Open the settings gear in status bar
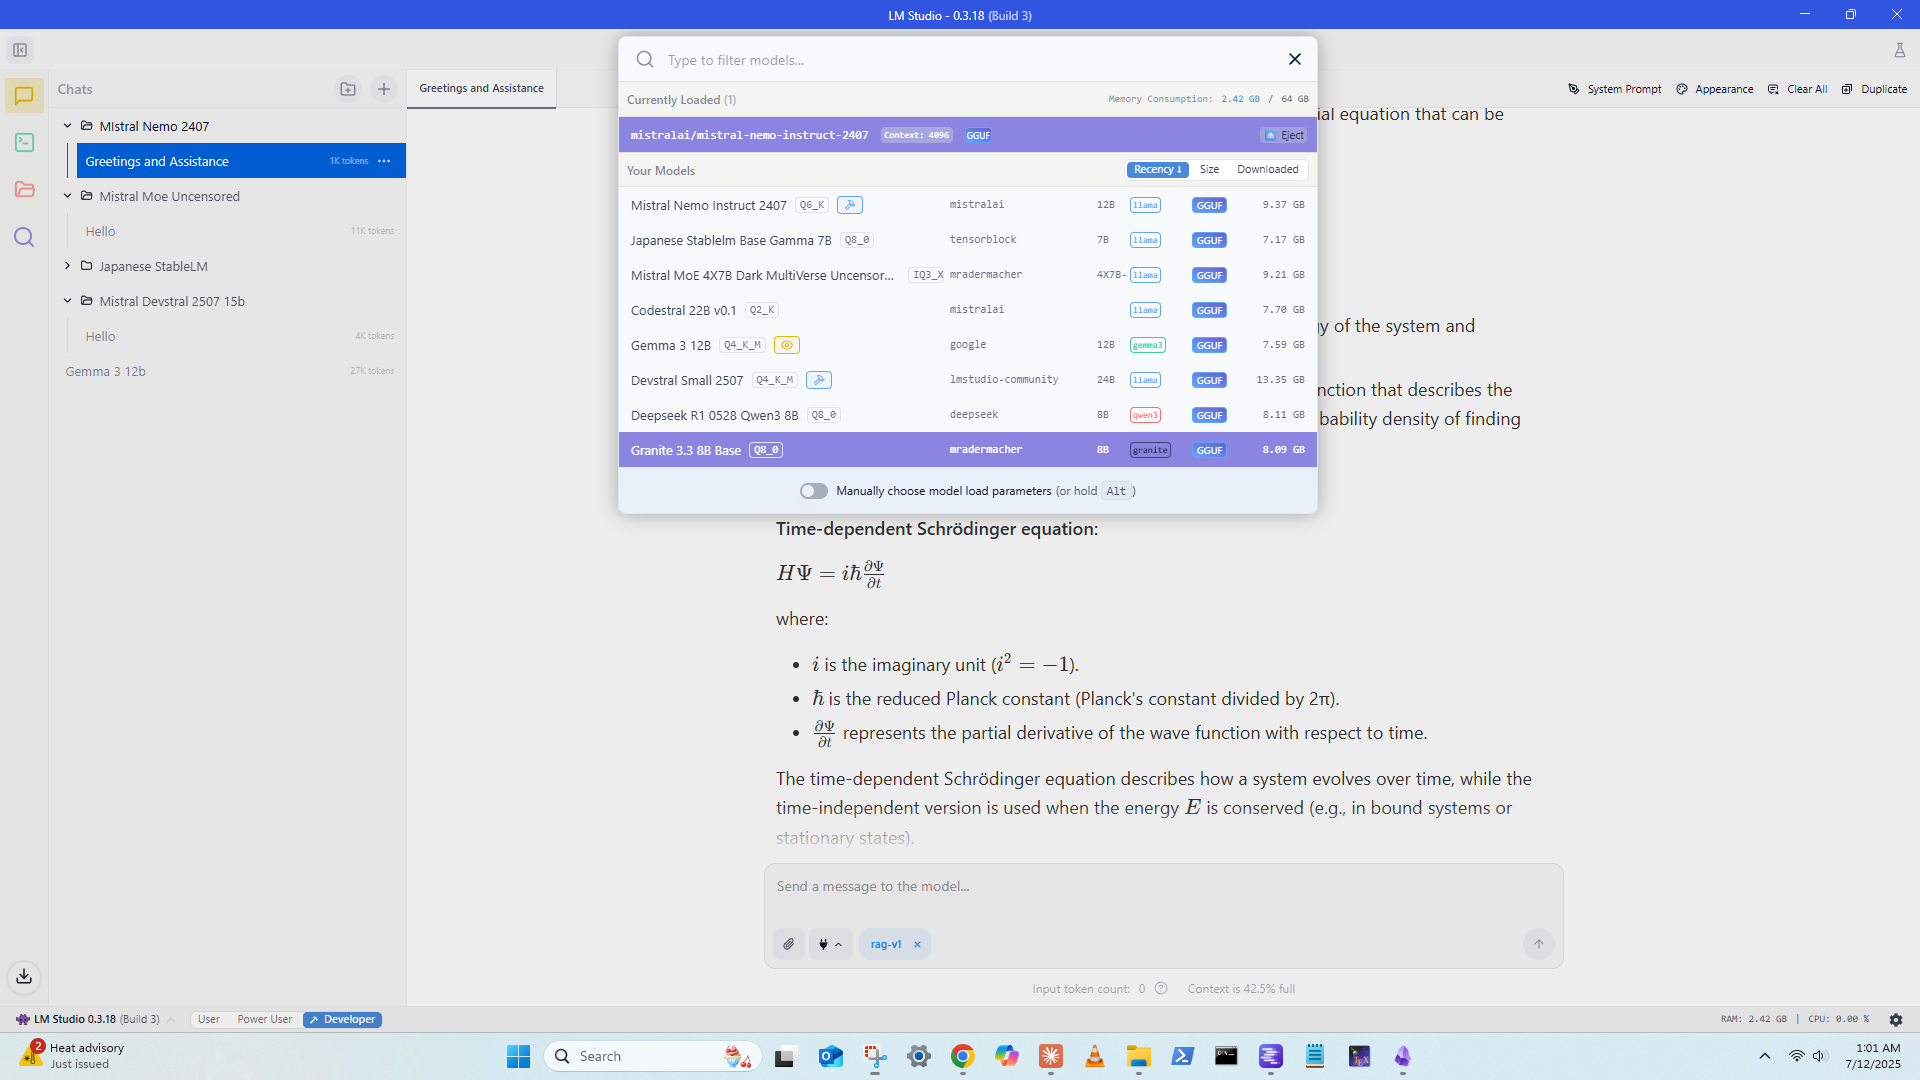Image resolution: width=1920 pixels, height=1080 pixels. 1896,1019
